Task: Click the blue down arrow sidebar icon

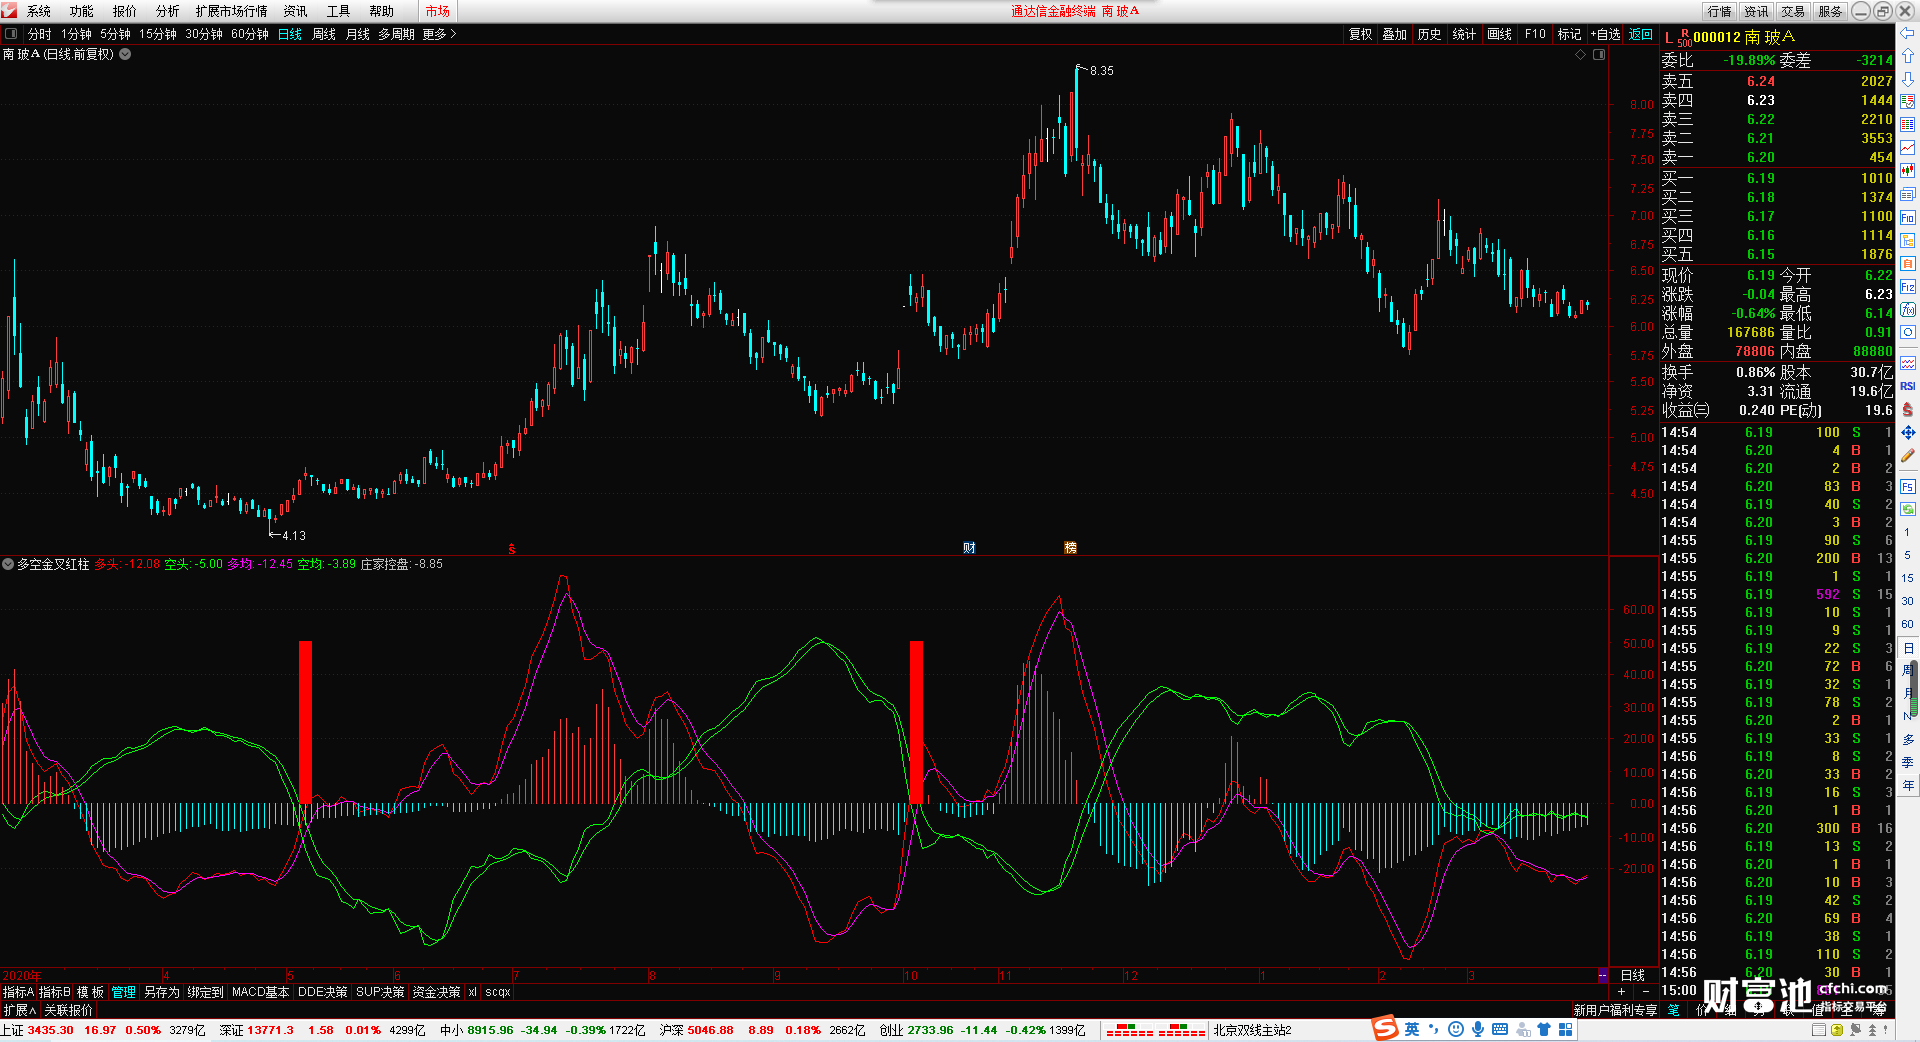Action: [x=1908, y=79]
